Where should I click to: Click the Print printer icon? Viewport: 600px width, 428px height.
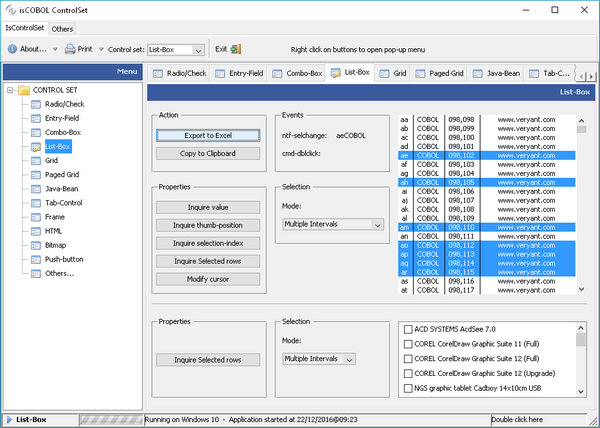tap(69, 48)
